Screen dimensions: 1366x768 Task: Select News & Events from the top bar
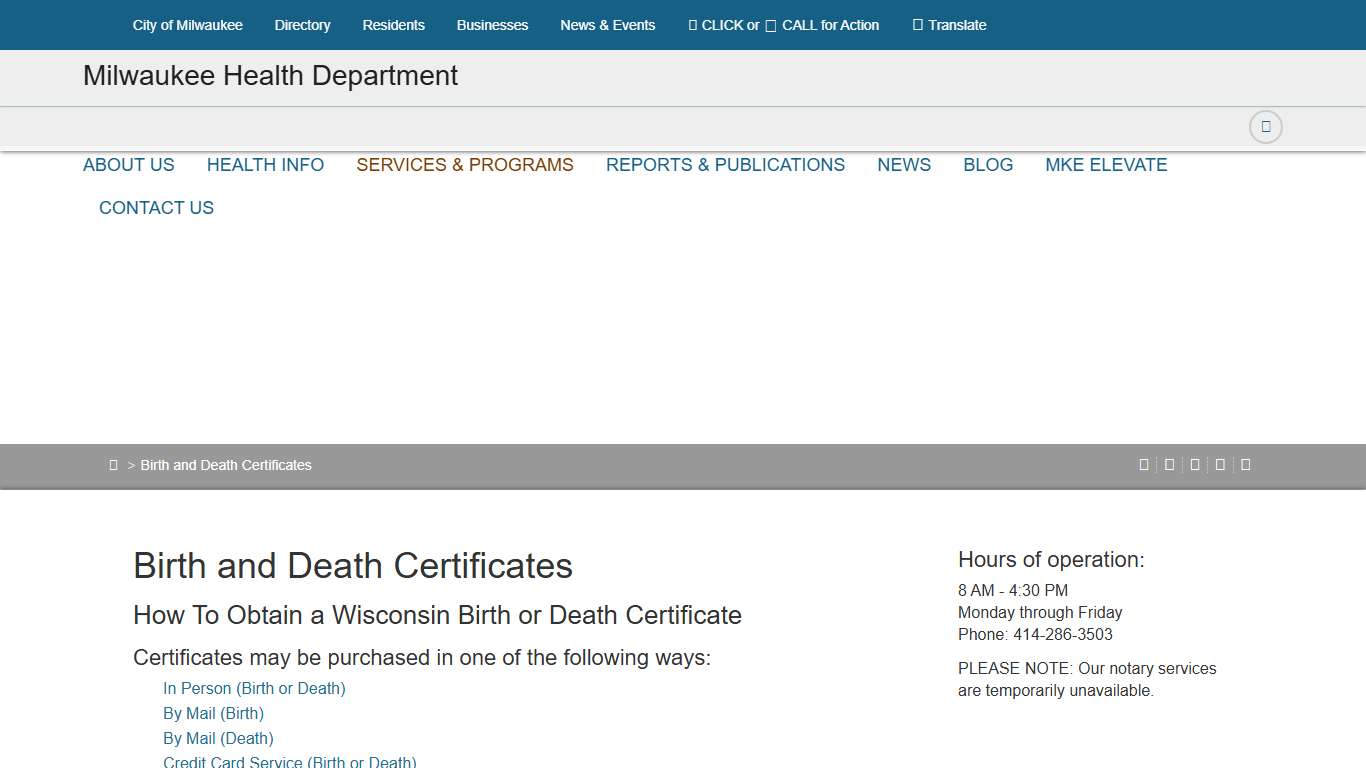coord(607,25)
